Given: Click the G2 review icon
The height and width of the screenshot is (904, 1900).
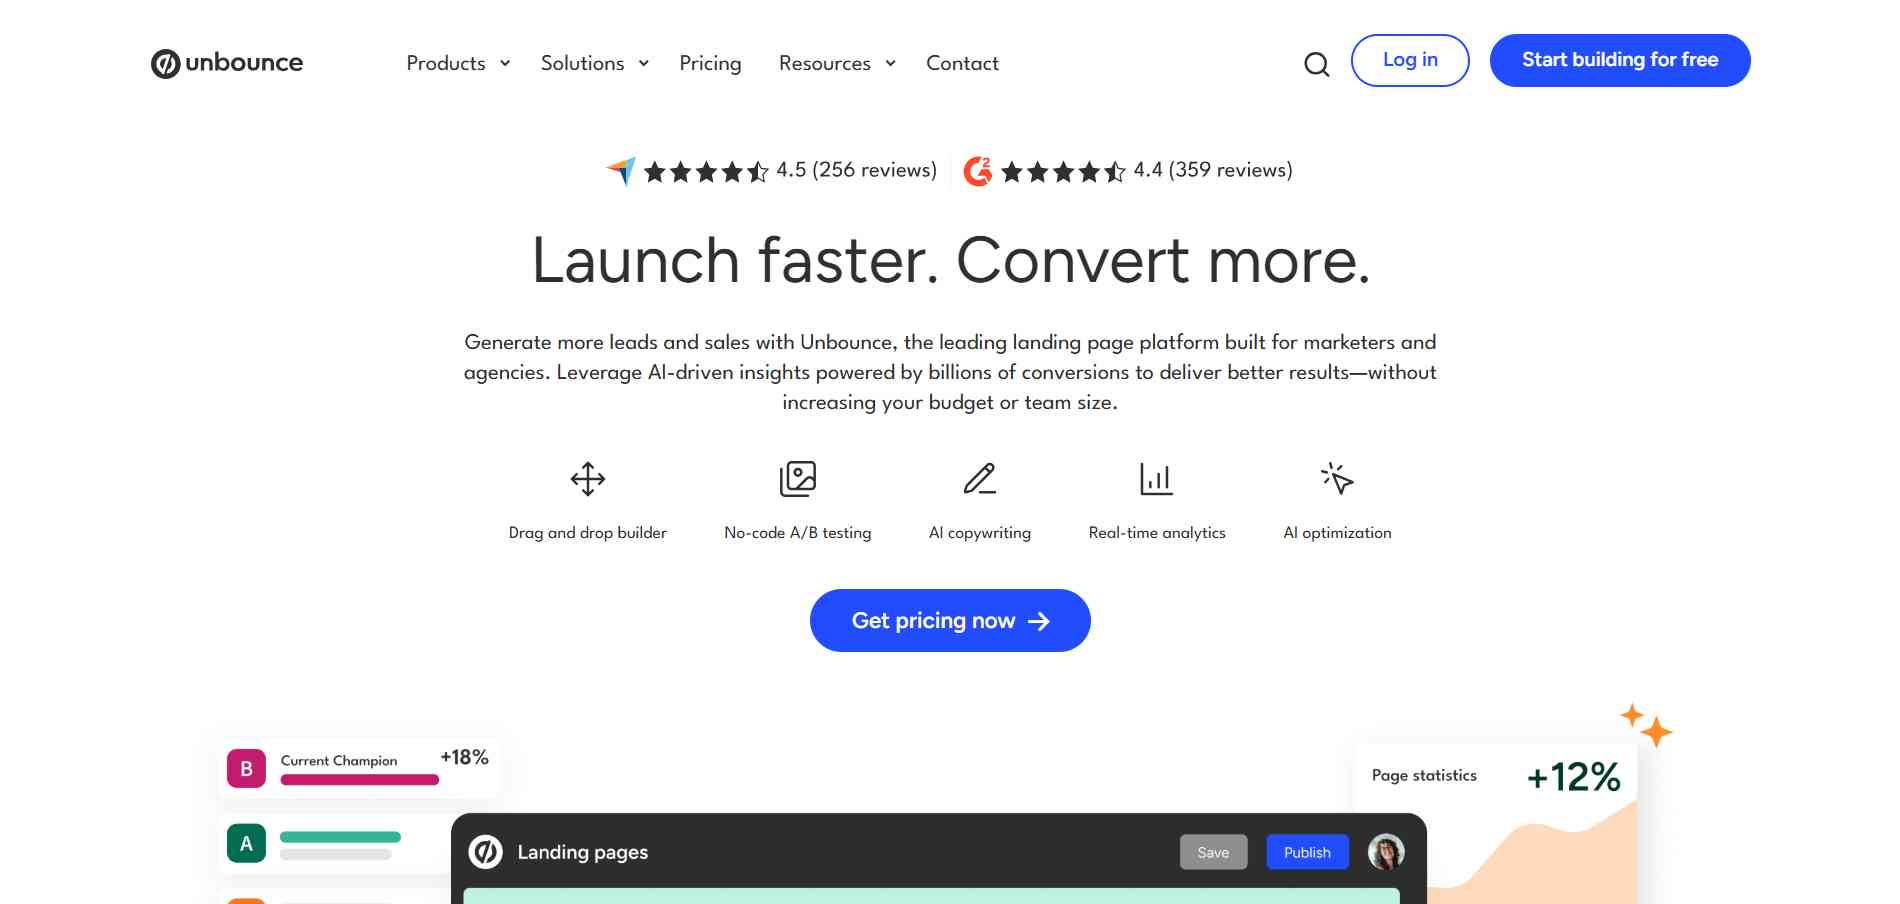Looking at the screenshot, I should [976, 170].
